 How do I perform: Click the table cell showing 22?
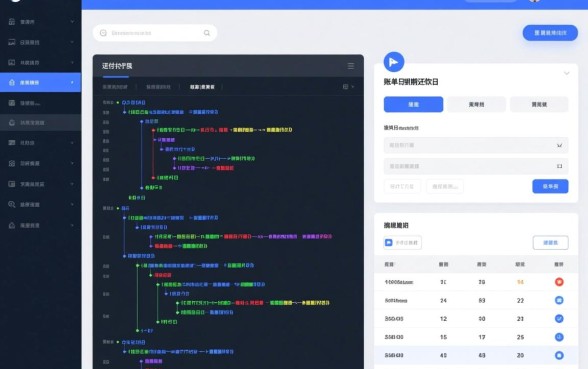[520, 300]
